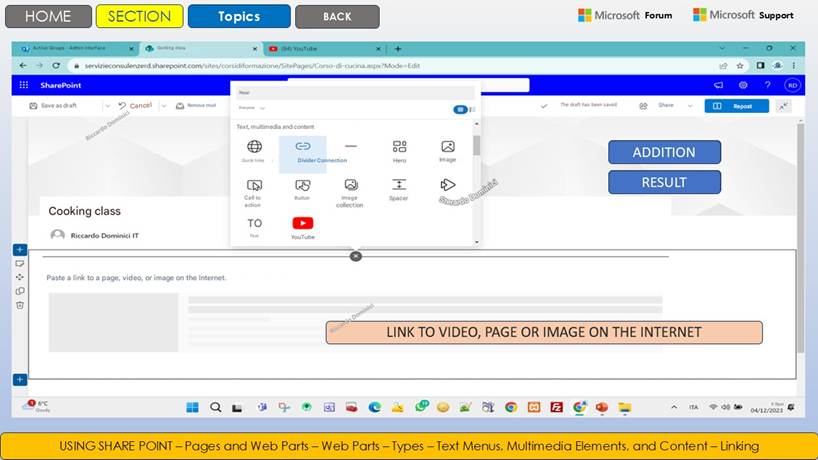Open the RD account avatar
818x460 pixels.
[x=792, y=85]
